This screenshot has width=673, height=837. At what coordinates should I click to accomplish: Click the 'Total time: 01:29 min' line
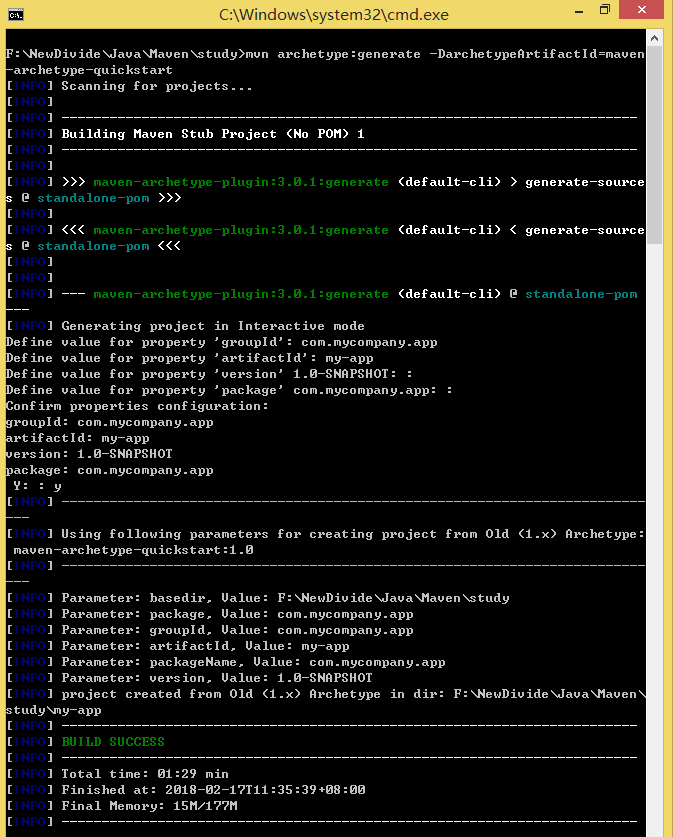[x=145, y=774]
